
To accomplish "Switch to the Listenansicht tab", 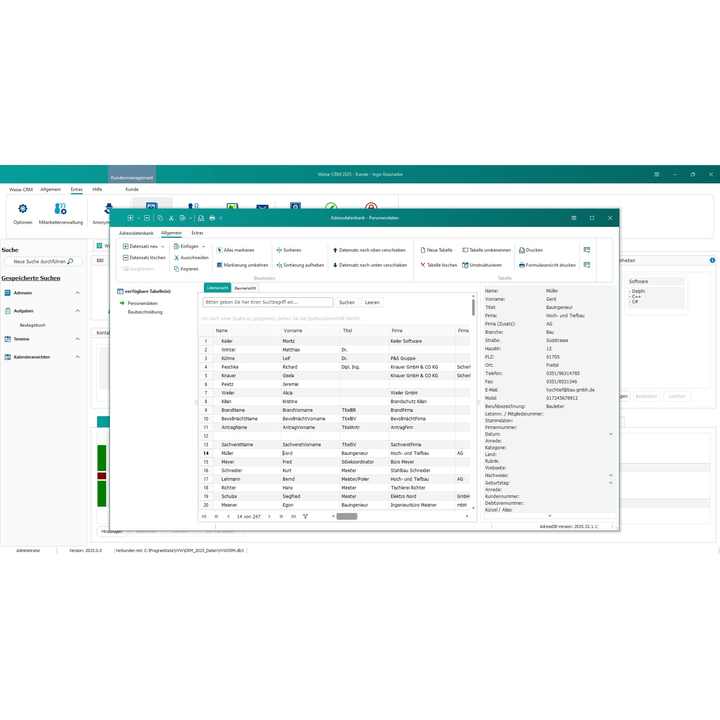I will (x=217, y=288).
